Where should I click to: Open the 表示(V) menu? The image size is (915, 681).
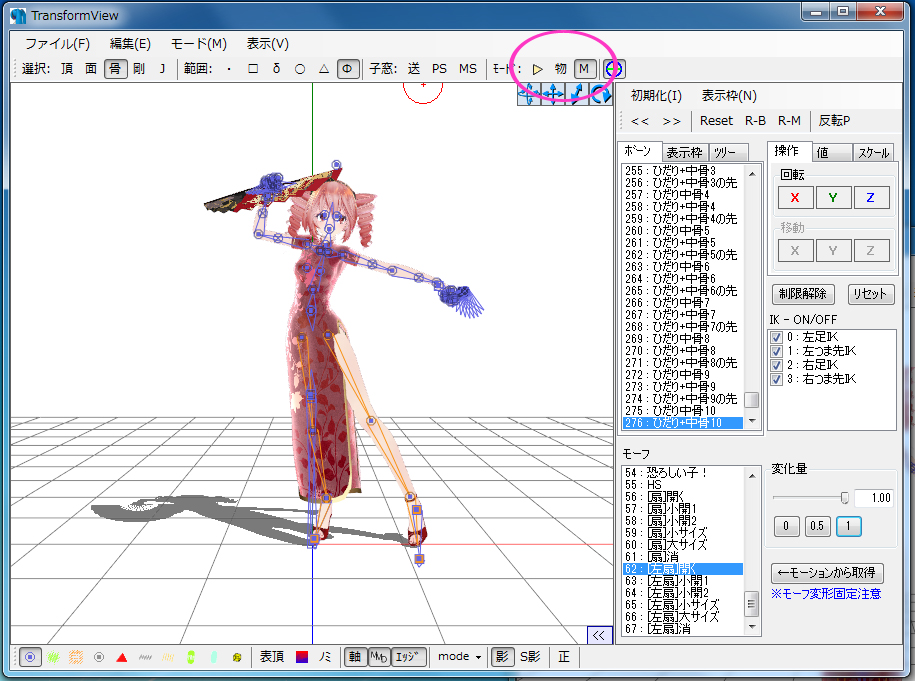click(x=267, y=44)
